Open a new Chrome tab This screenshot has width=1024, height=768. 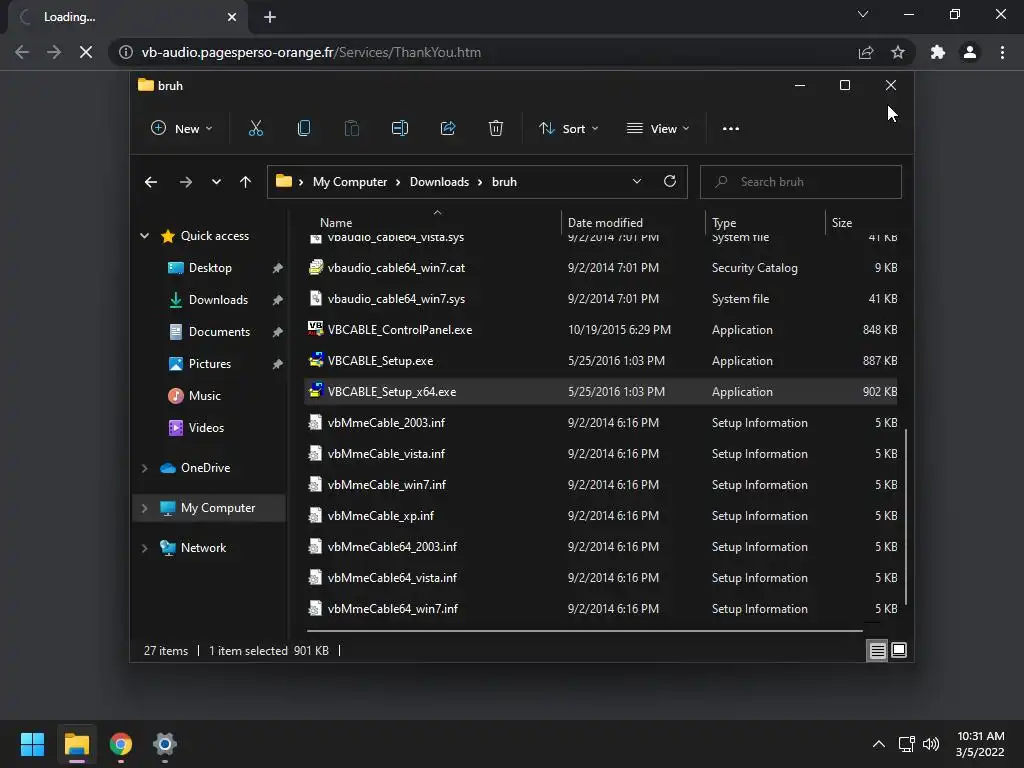[x=270, y=17]
